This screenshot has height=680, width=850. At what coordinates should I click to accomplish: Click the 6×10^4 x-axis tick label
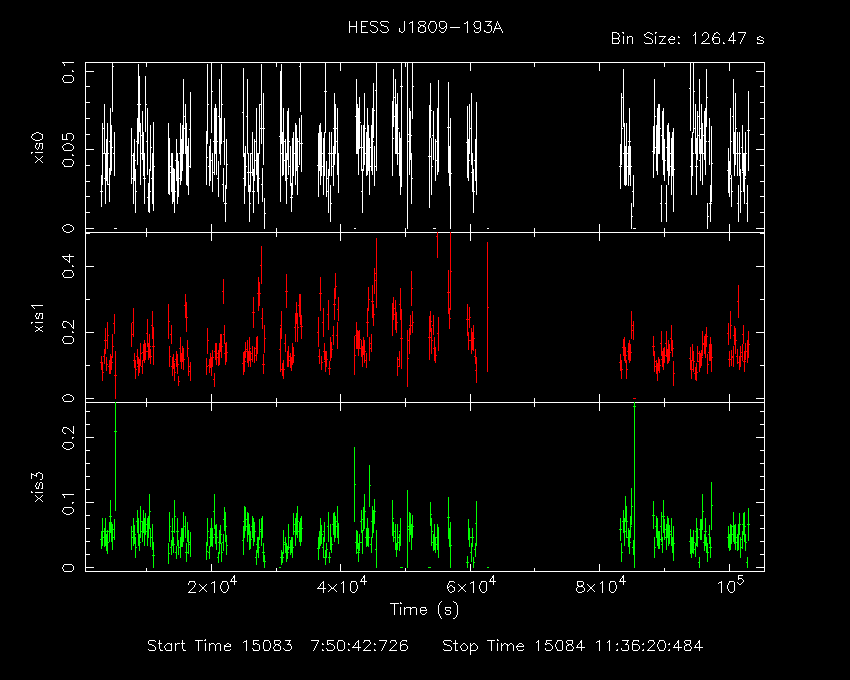471,586
